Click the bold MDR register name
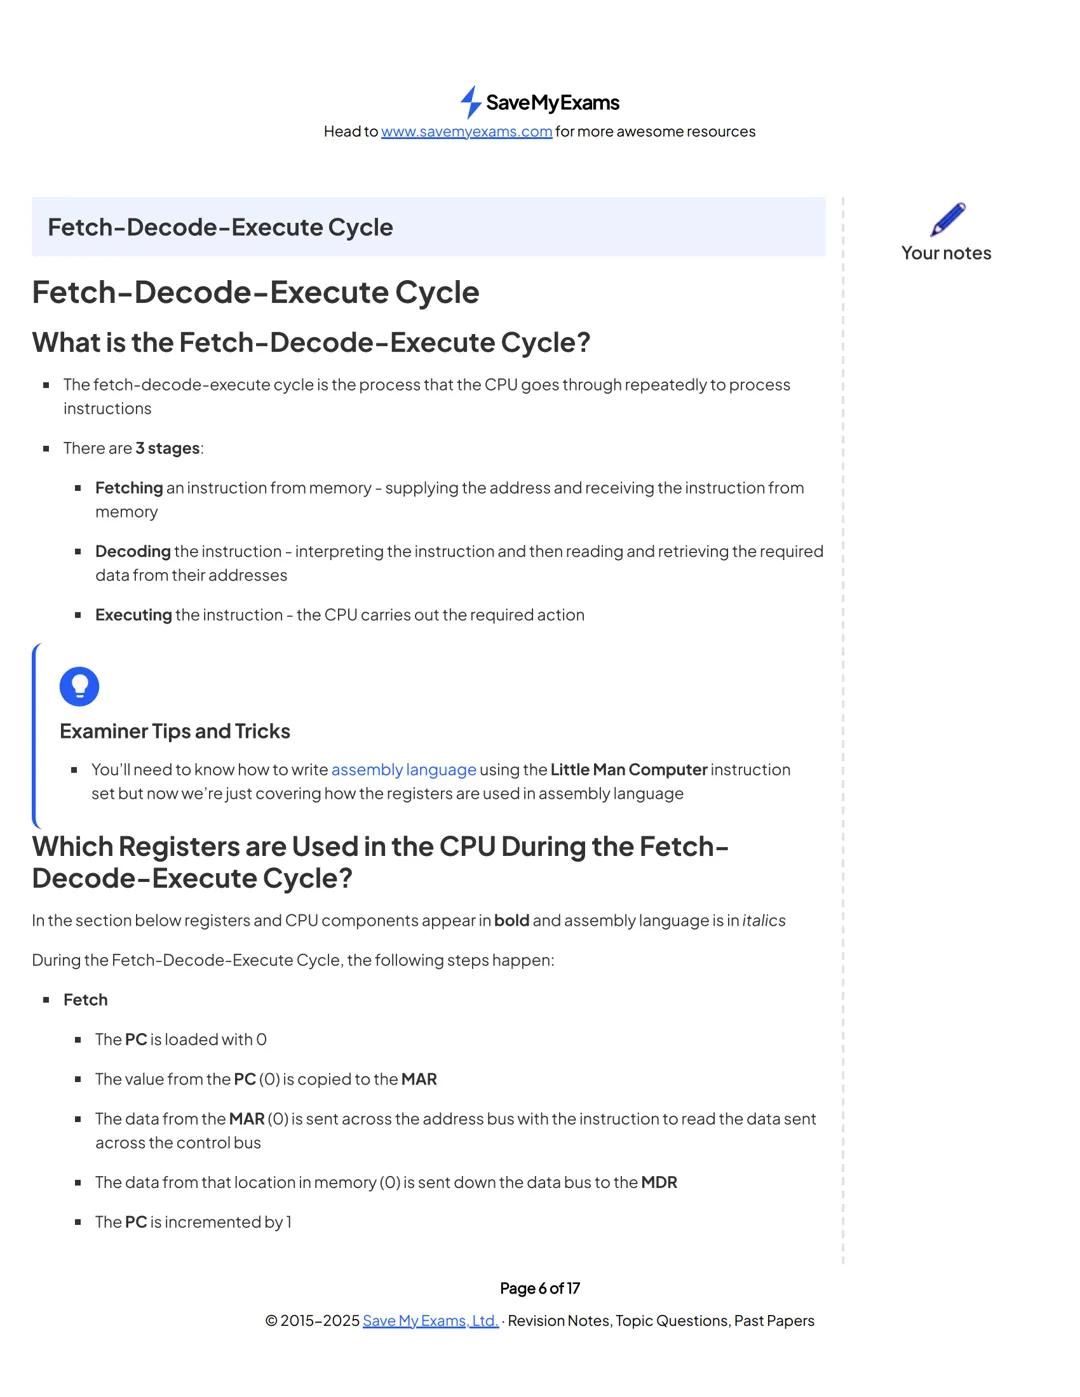 (x=659, y=1183)
